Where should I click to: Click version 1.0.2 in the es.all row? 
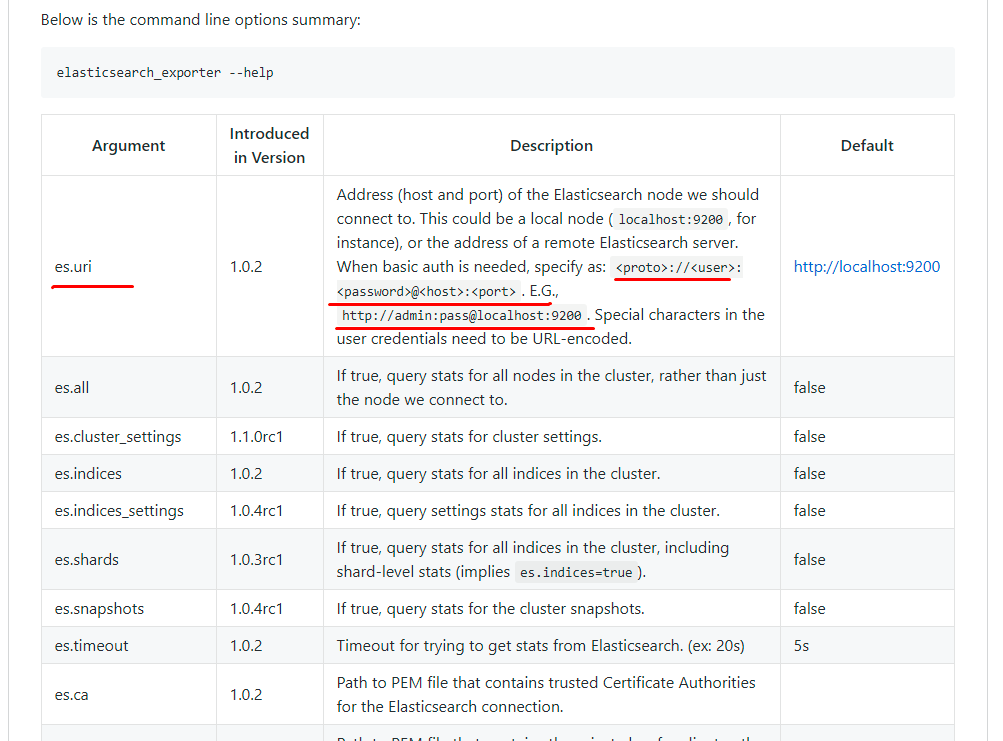tap(246, 388)
